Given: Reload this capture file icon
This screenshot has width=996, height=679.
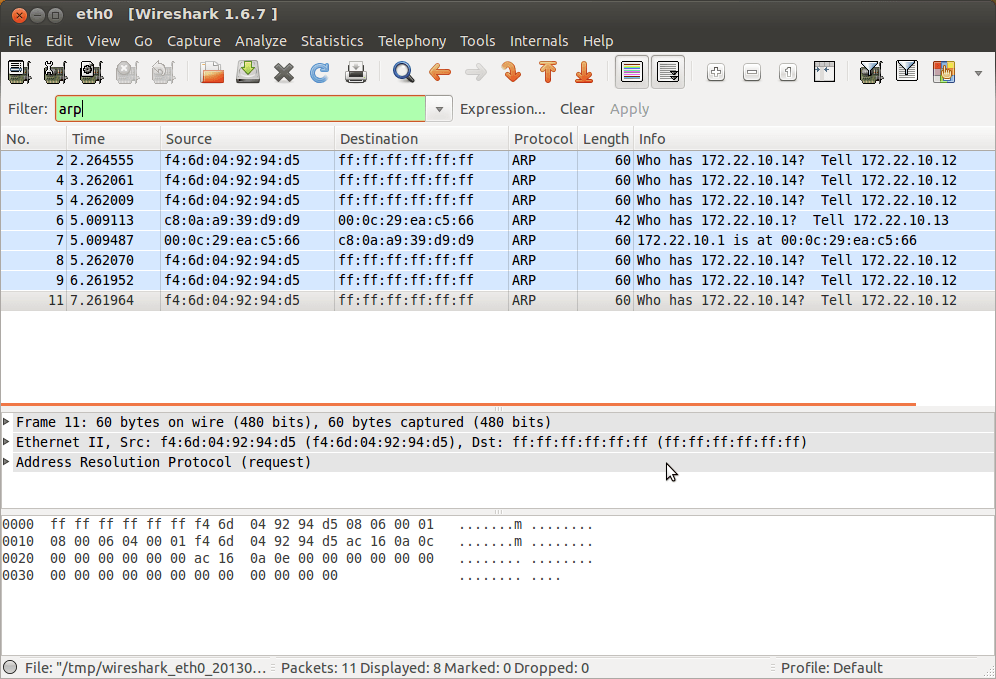Looking at the screenshot, I should point(320,72).
